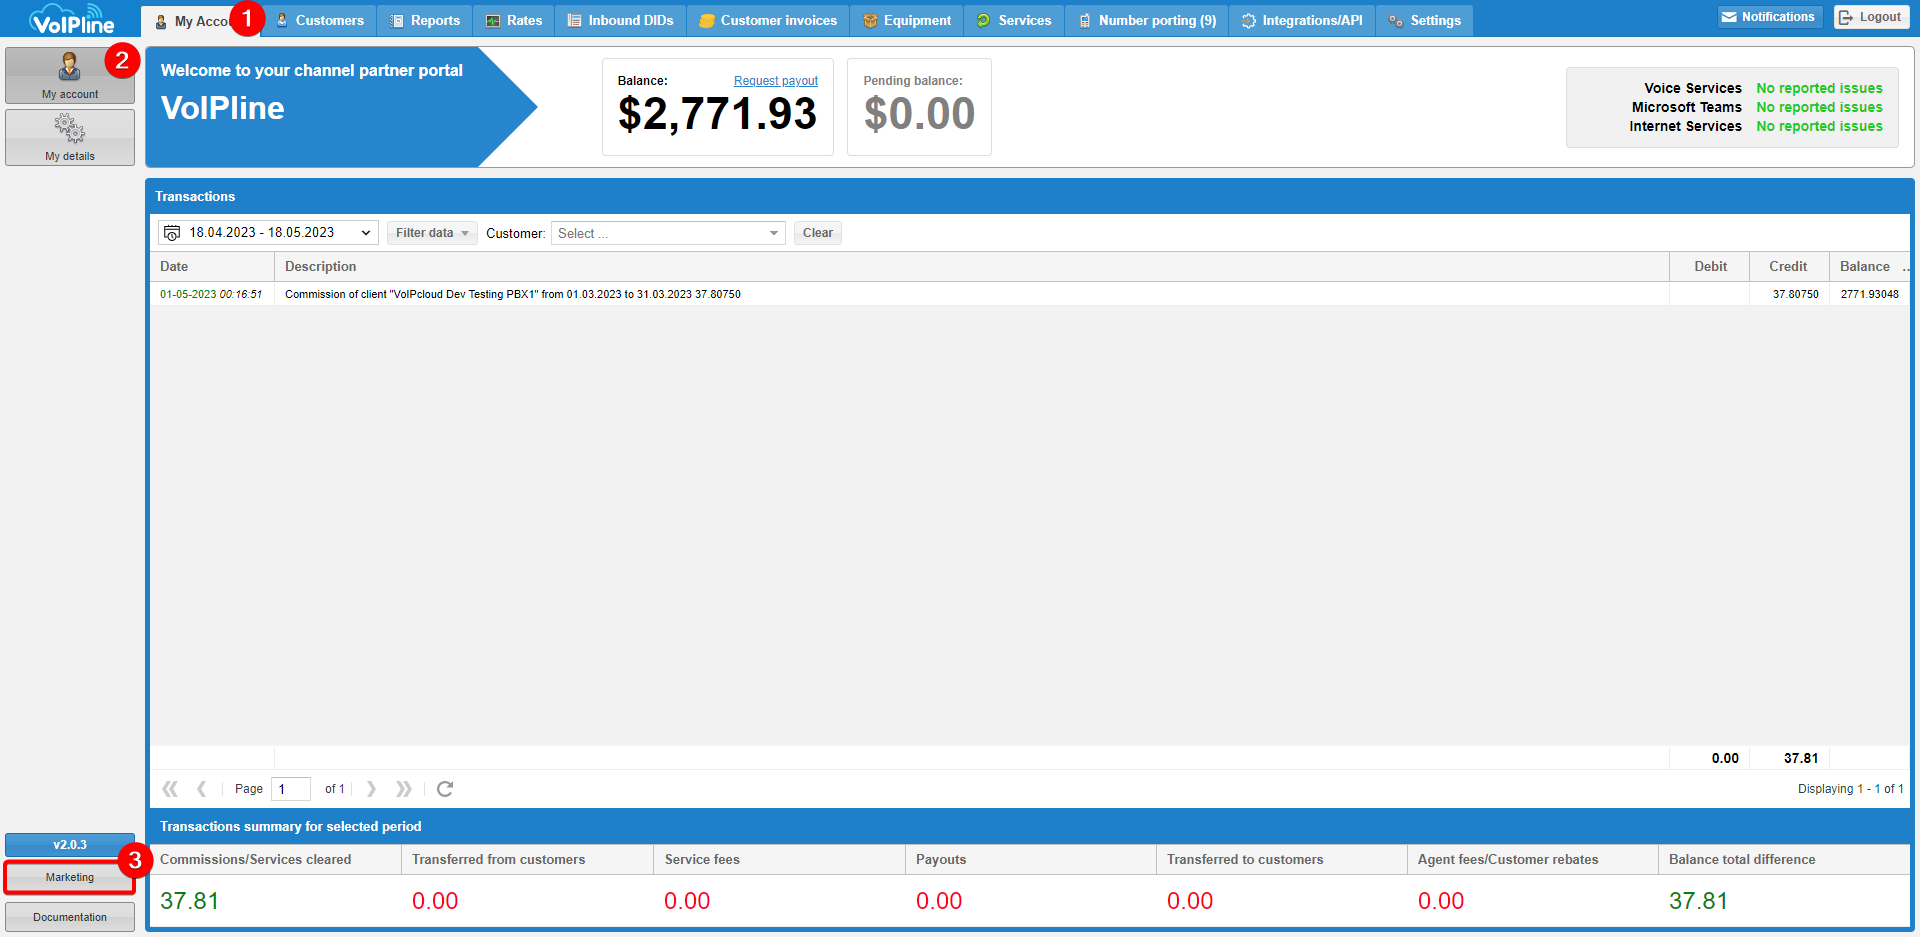Expand the Filter data menu
1920x937 pixels.
pos(432,233)
